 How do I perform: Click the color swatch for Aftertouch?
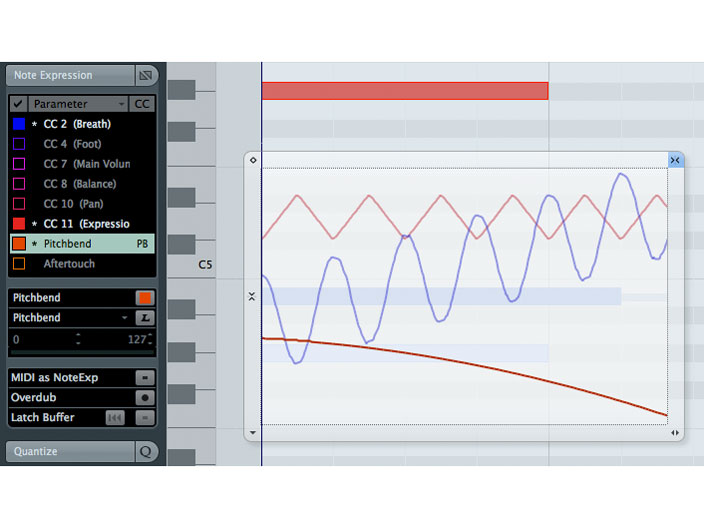(x=19, y=264)
